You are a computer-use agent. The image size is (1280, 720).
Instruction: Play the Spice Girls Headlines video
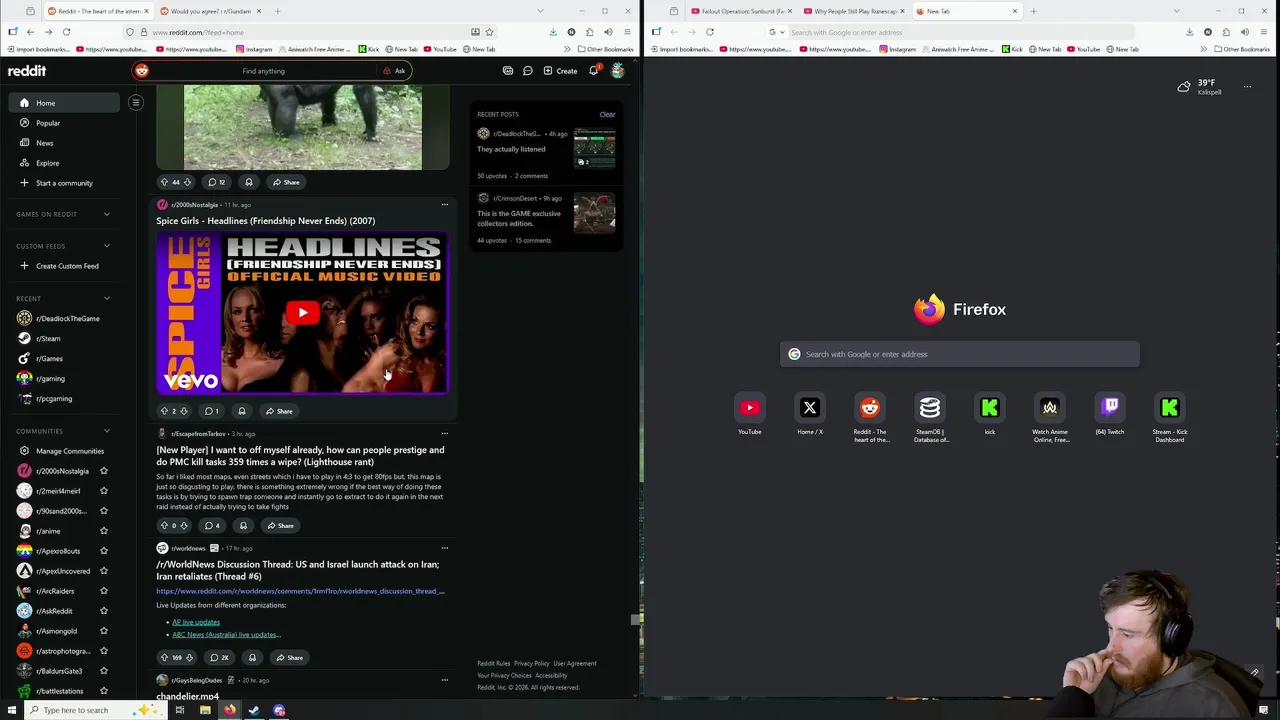point(303,313)
